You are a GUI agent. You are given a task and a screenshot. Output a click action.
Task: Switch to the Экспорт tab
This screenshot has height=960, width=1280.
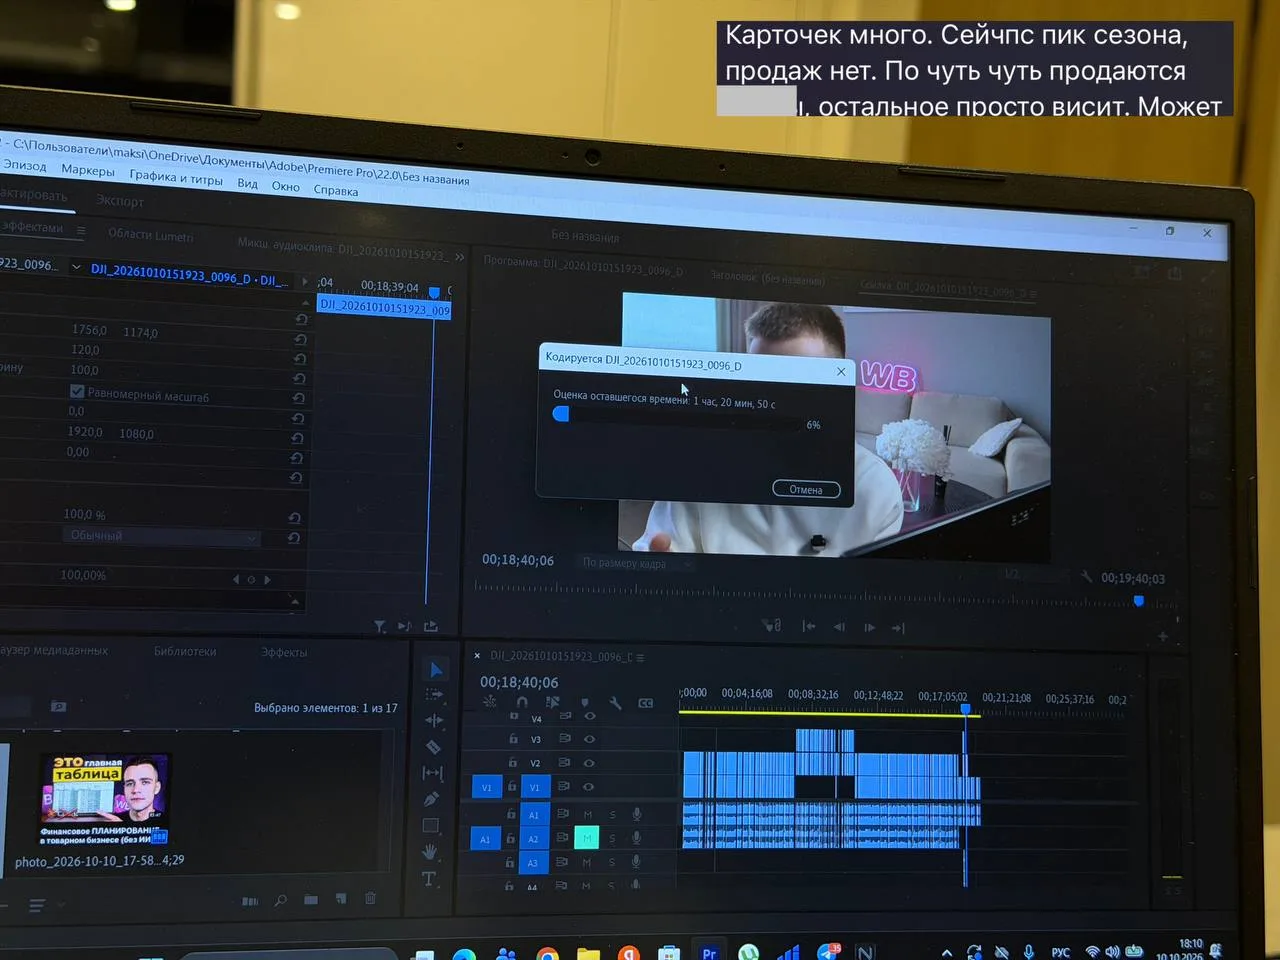tap(120, 201)
